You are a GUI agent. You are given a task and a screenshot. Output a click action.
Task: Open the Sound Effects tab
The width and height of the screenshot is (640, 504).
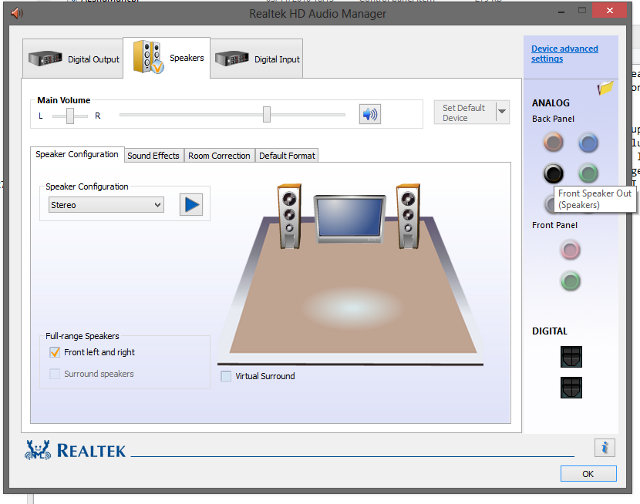pyautogui.click(x=153, y=156)
